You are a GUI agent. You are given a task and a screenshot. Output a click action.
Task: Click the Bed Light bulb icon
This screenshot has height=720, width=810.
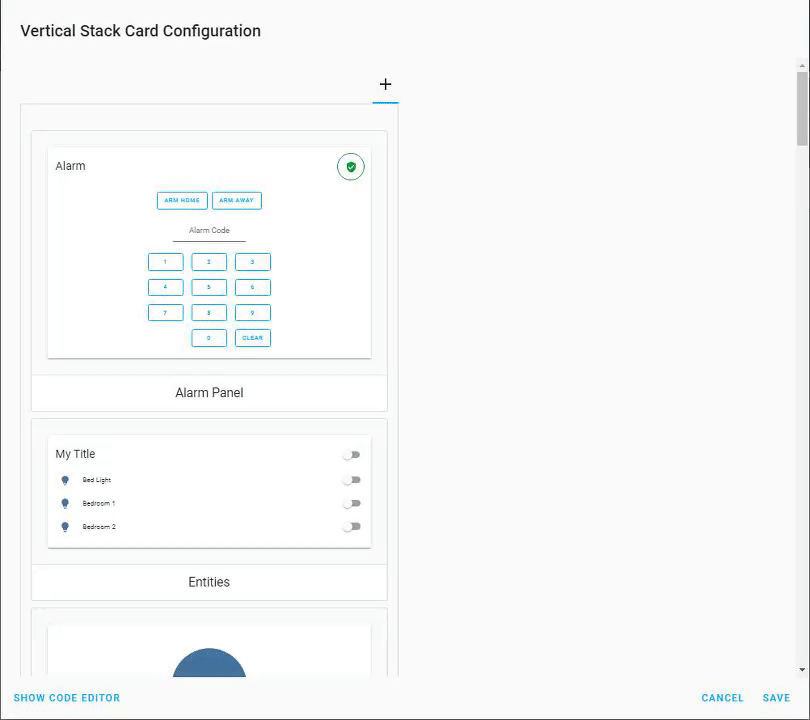point(65,480)
